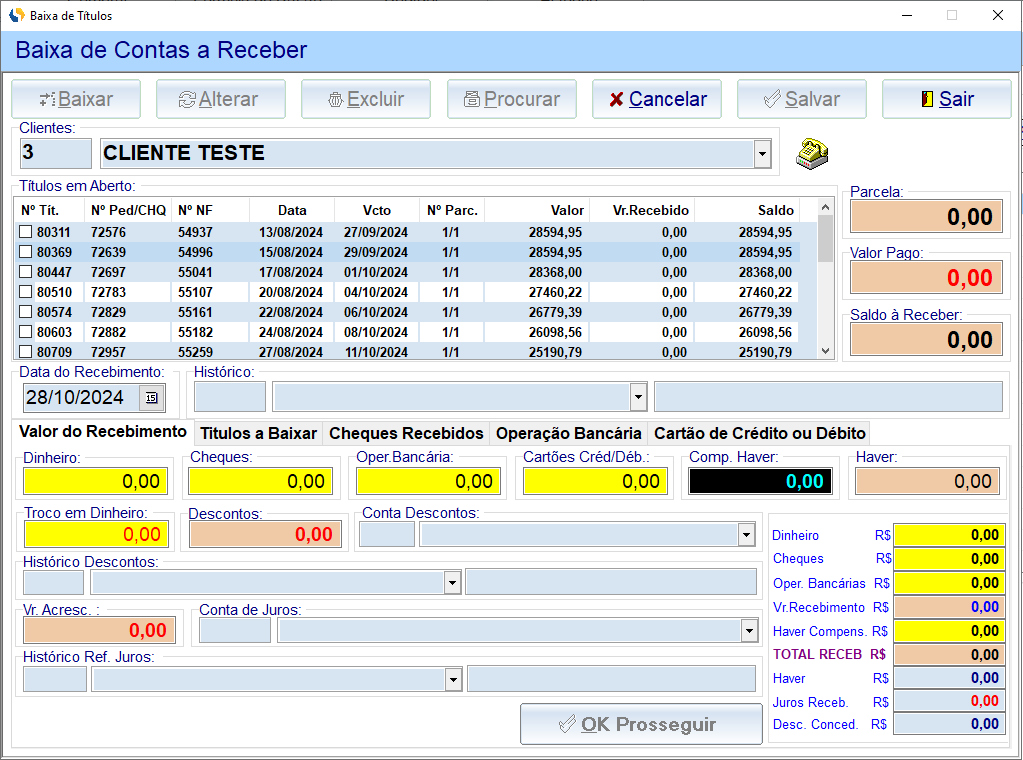This screenshot has height=760, width=1023.
Task: Click the down arrow of titles list scrollbar
Action: (x=825, y=351)
